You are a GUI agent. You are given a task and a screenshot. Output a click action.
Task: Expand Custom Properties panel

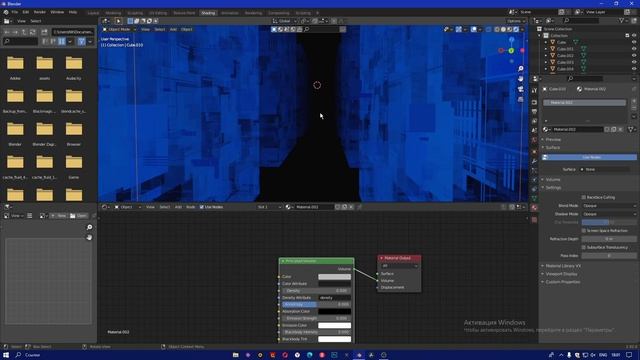(x=562, y=282)
